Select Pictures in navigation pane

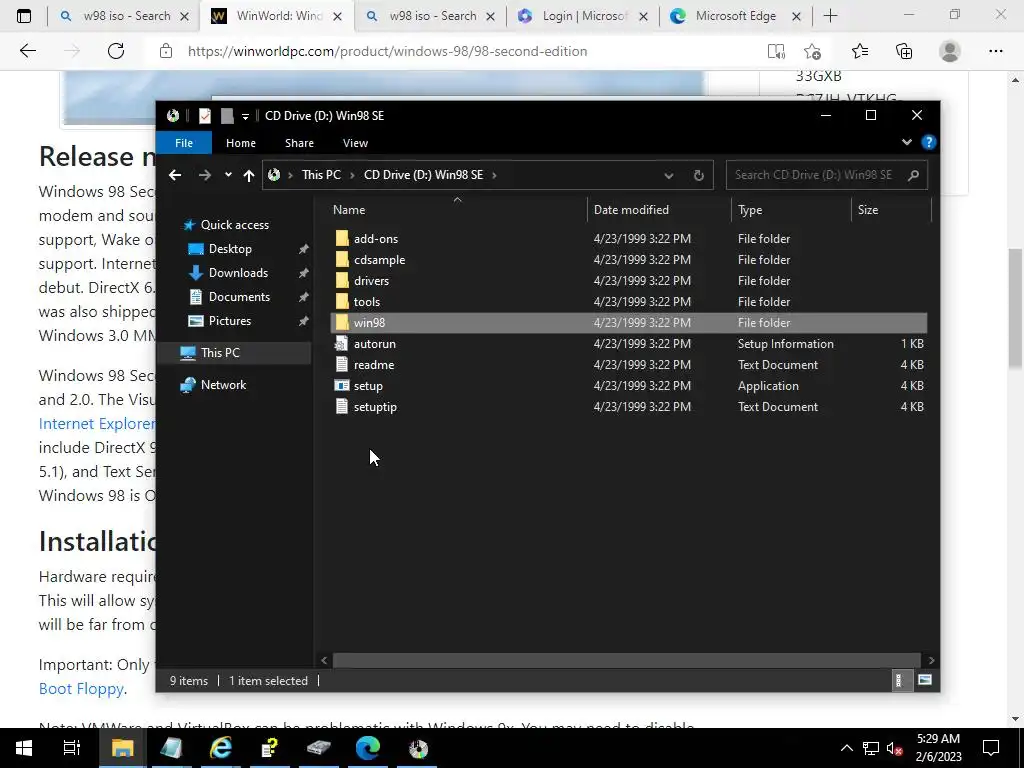click(x=229, y=321)
